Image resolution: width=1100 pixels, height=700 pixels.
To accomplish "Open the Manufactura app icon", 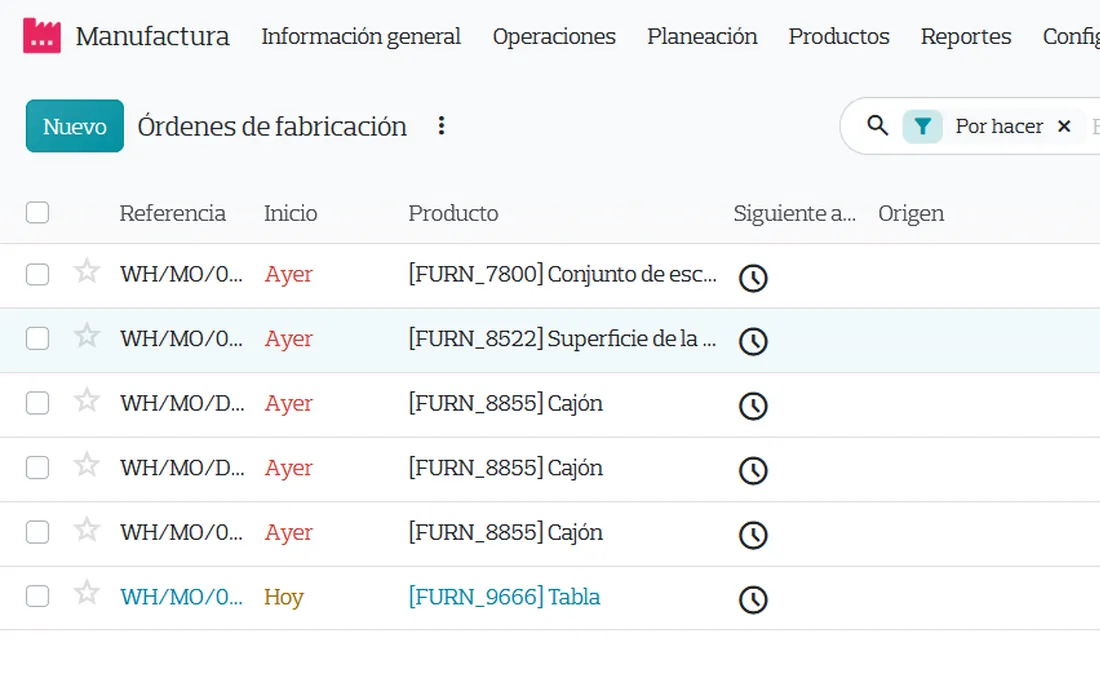I will pos(41,36).
